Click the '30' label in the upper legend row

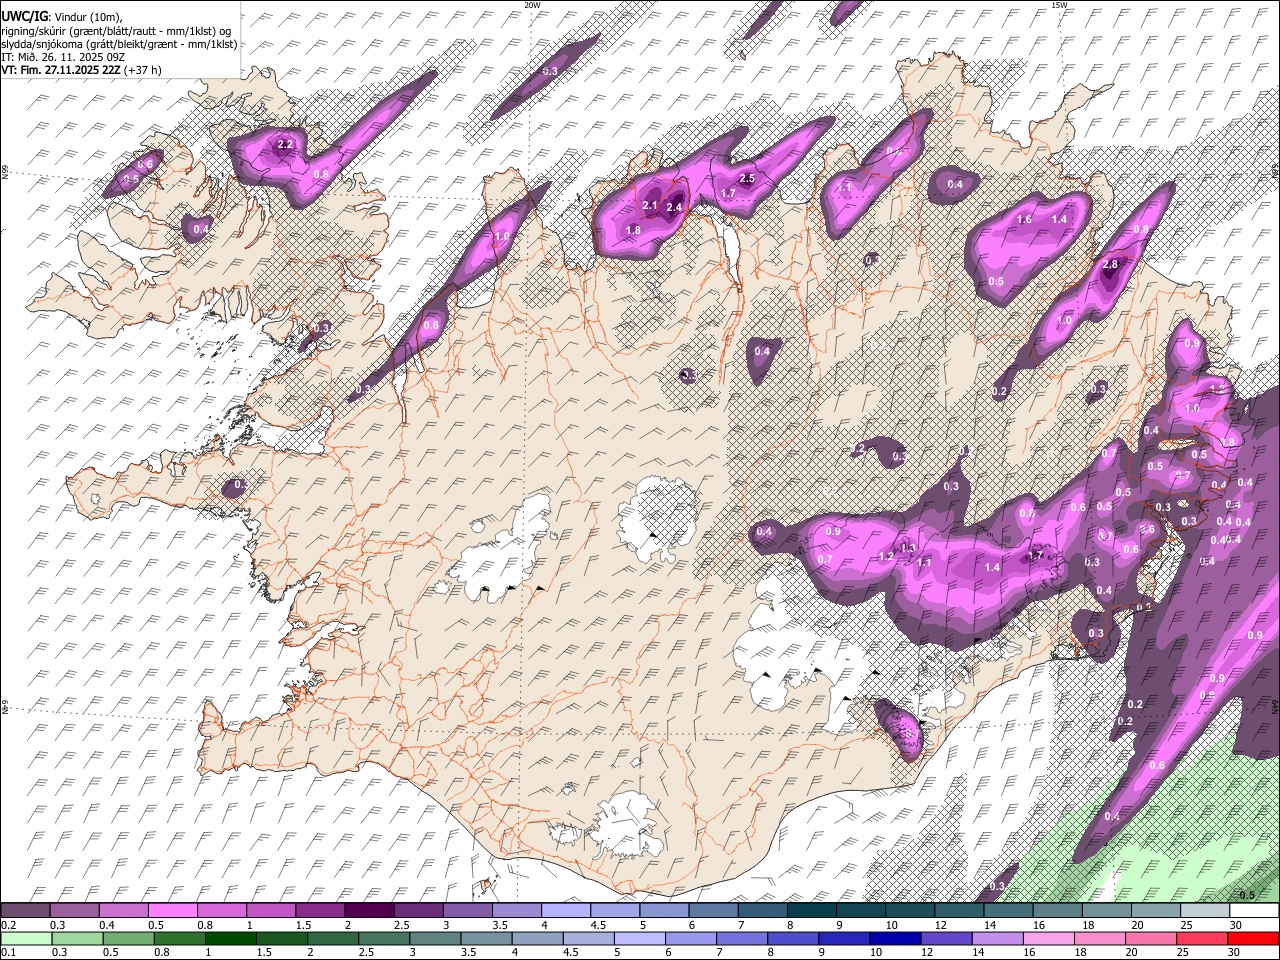1236,925
